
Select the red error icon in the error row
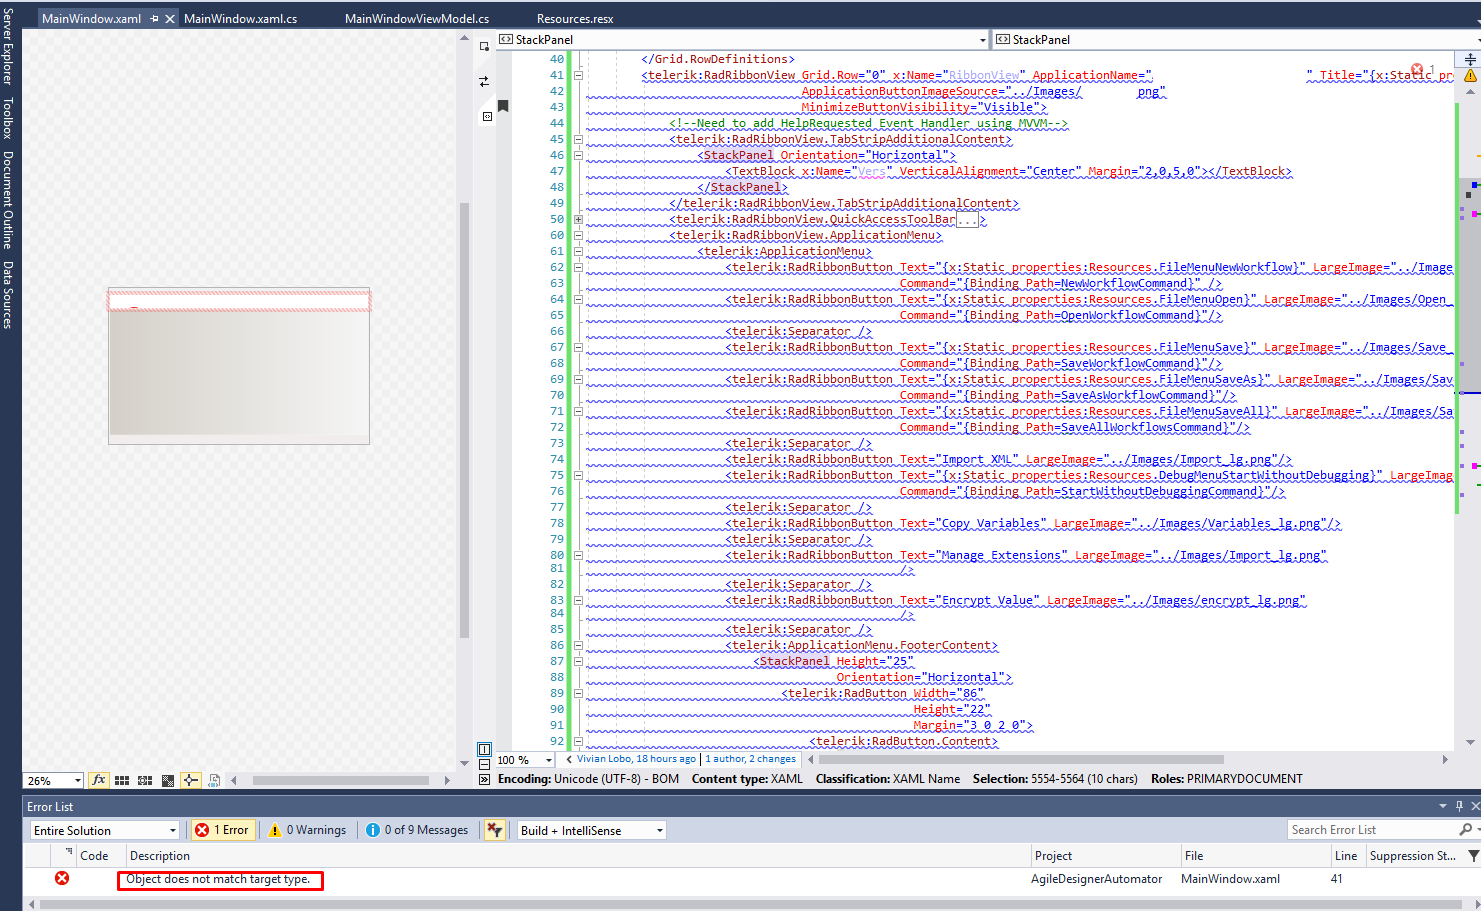pos(62,878)
